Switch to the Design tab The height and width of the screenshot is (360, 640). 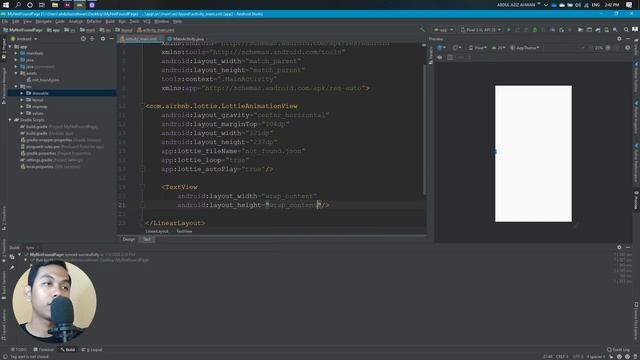[129, 239]
